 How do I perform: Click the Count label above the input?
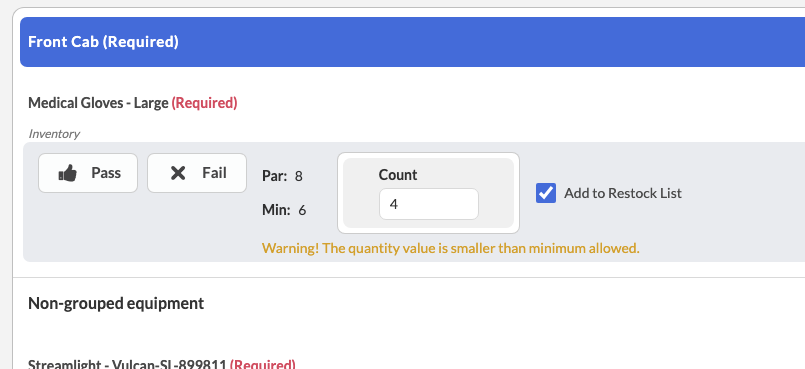click(398, 175)
